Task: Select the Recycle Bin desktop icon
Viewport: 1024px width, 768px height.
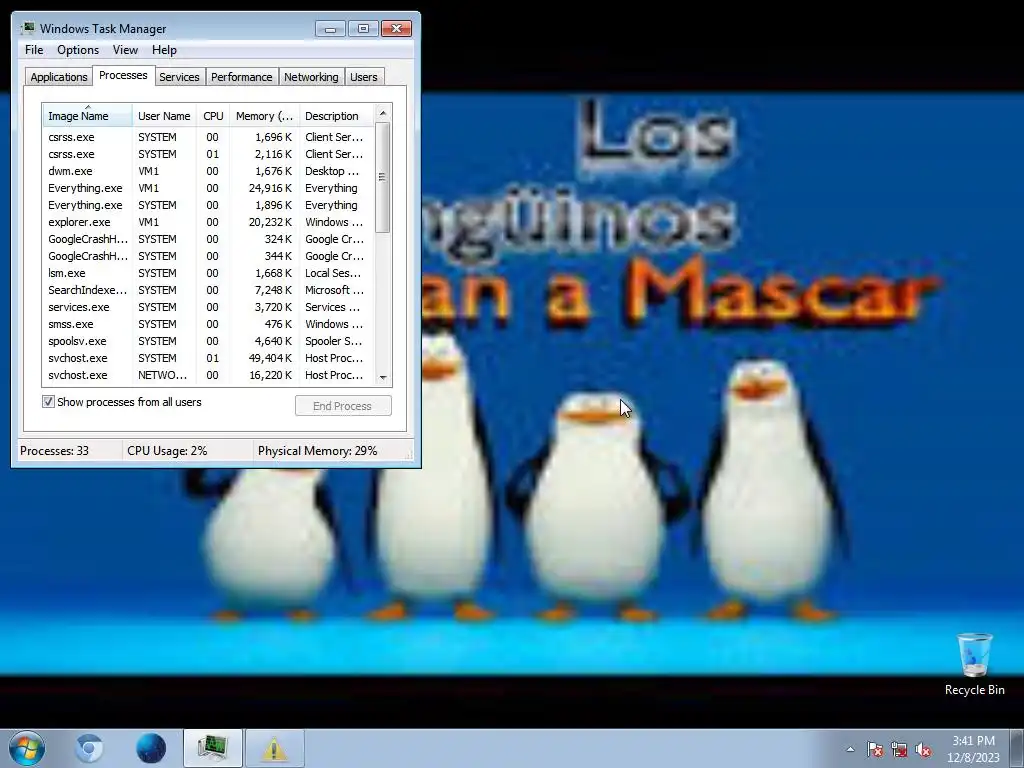Action: 974,664
